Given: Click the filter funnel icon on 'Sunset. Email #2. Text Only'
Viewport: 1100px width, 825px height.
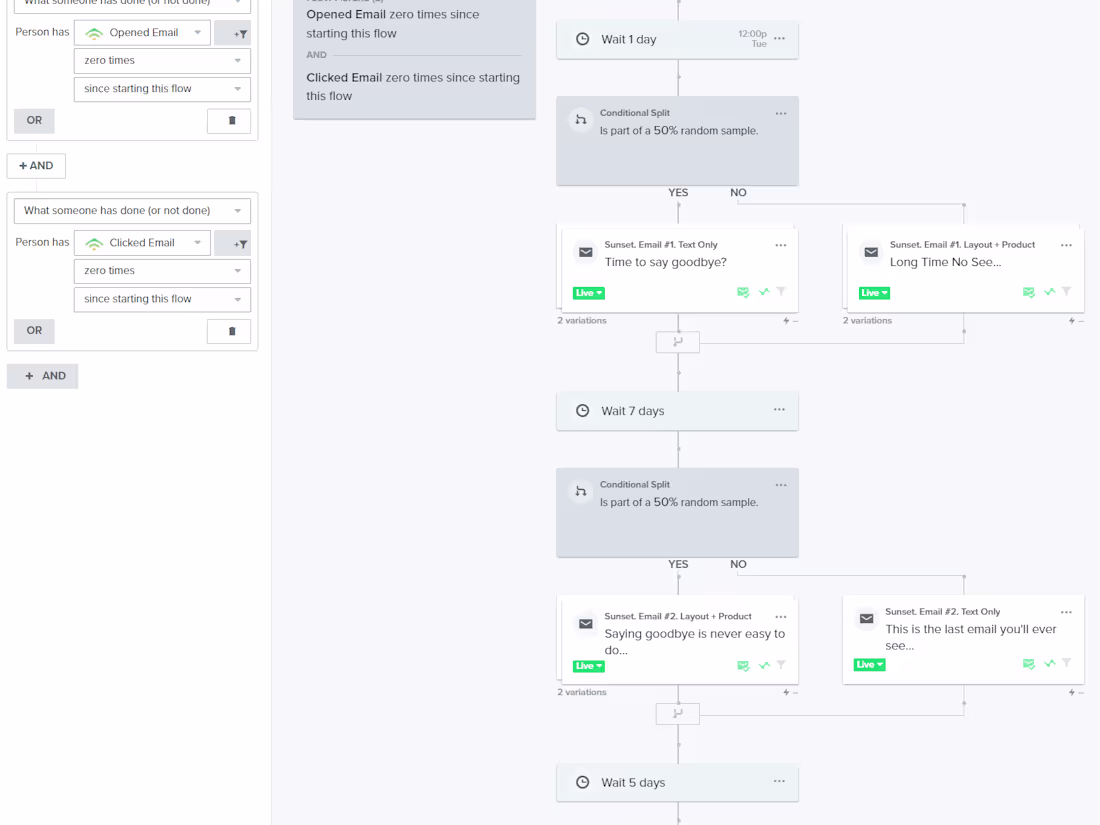Looking at the screenshot, I should pyautogui.click(x=1066, y=664).
